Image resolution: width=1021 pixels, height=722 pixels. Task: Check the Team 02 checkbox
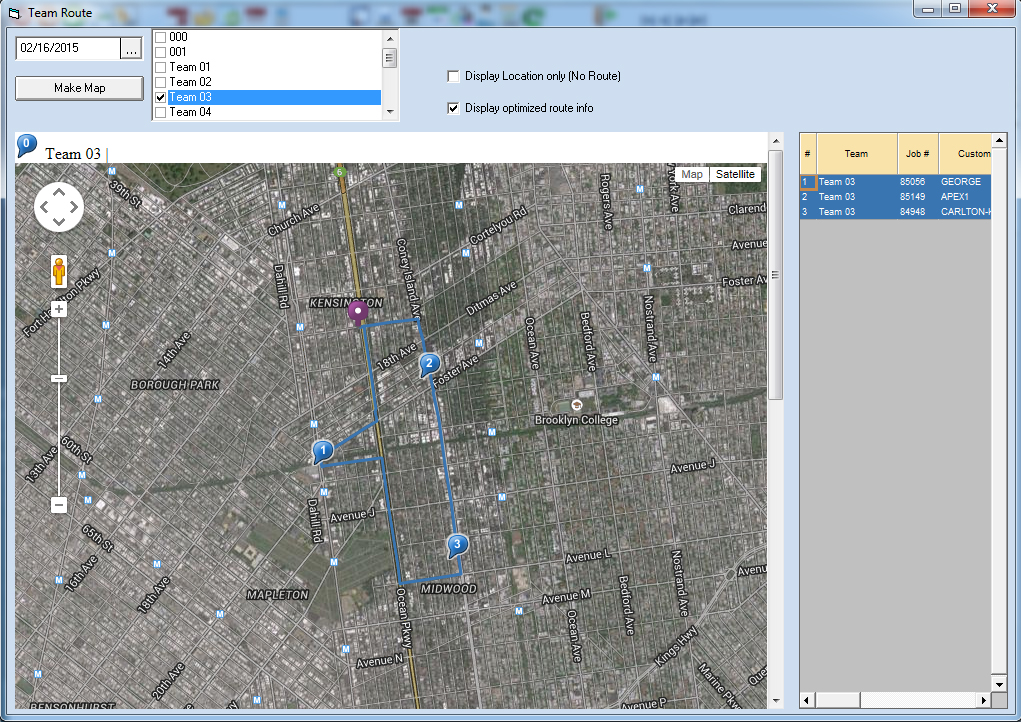[x=160, y=82]
